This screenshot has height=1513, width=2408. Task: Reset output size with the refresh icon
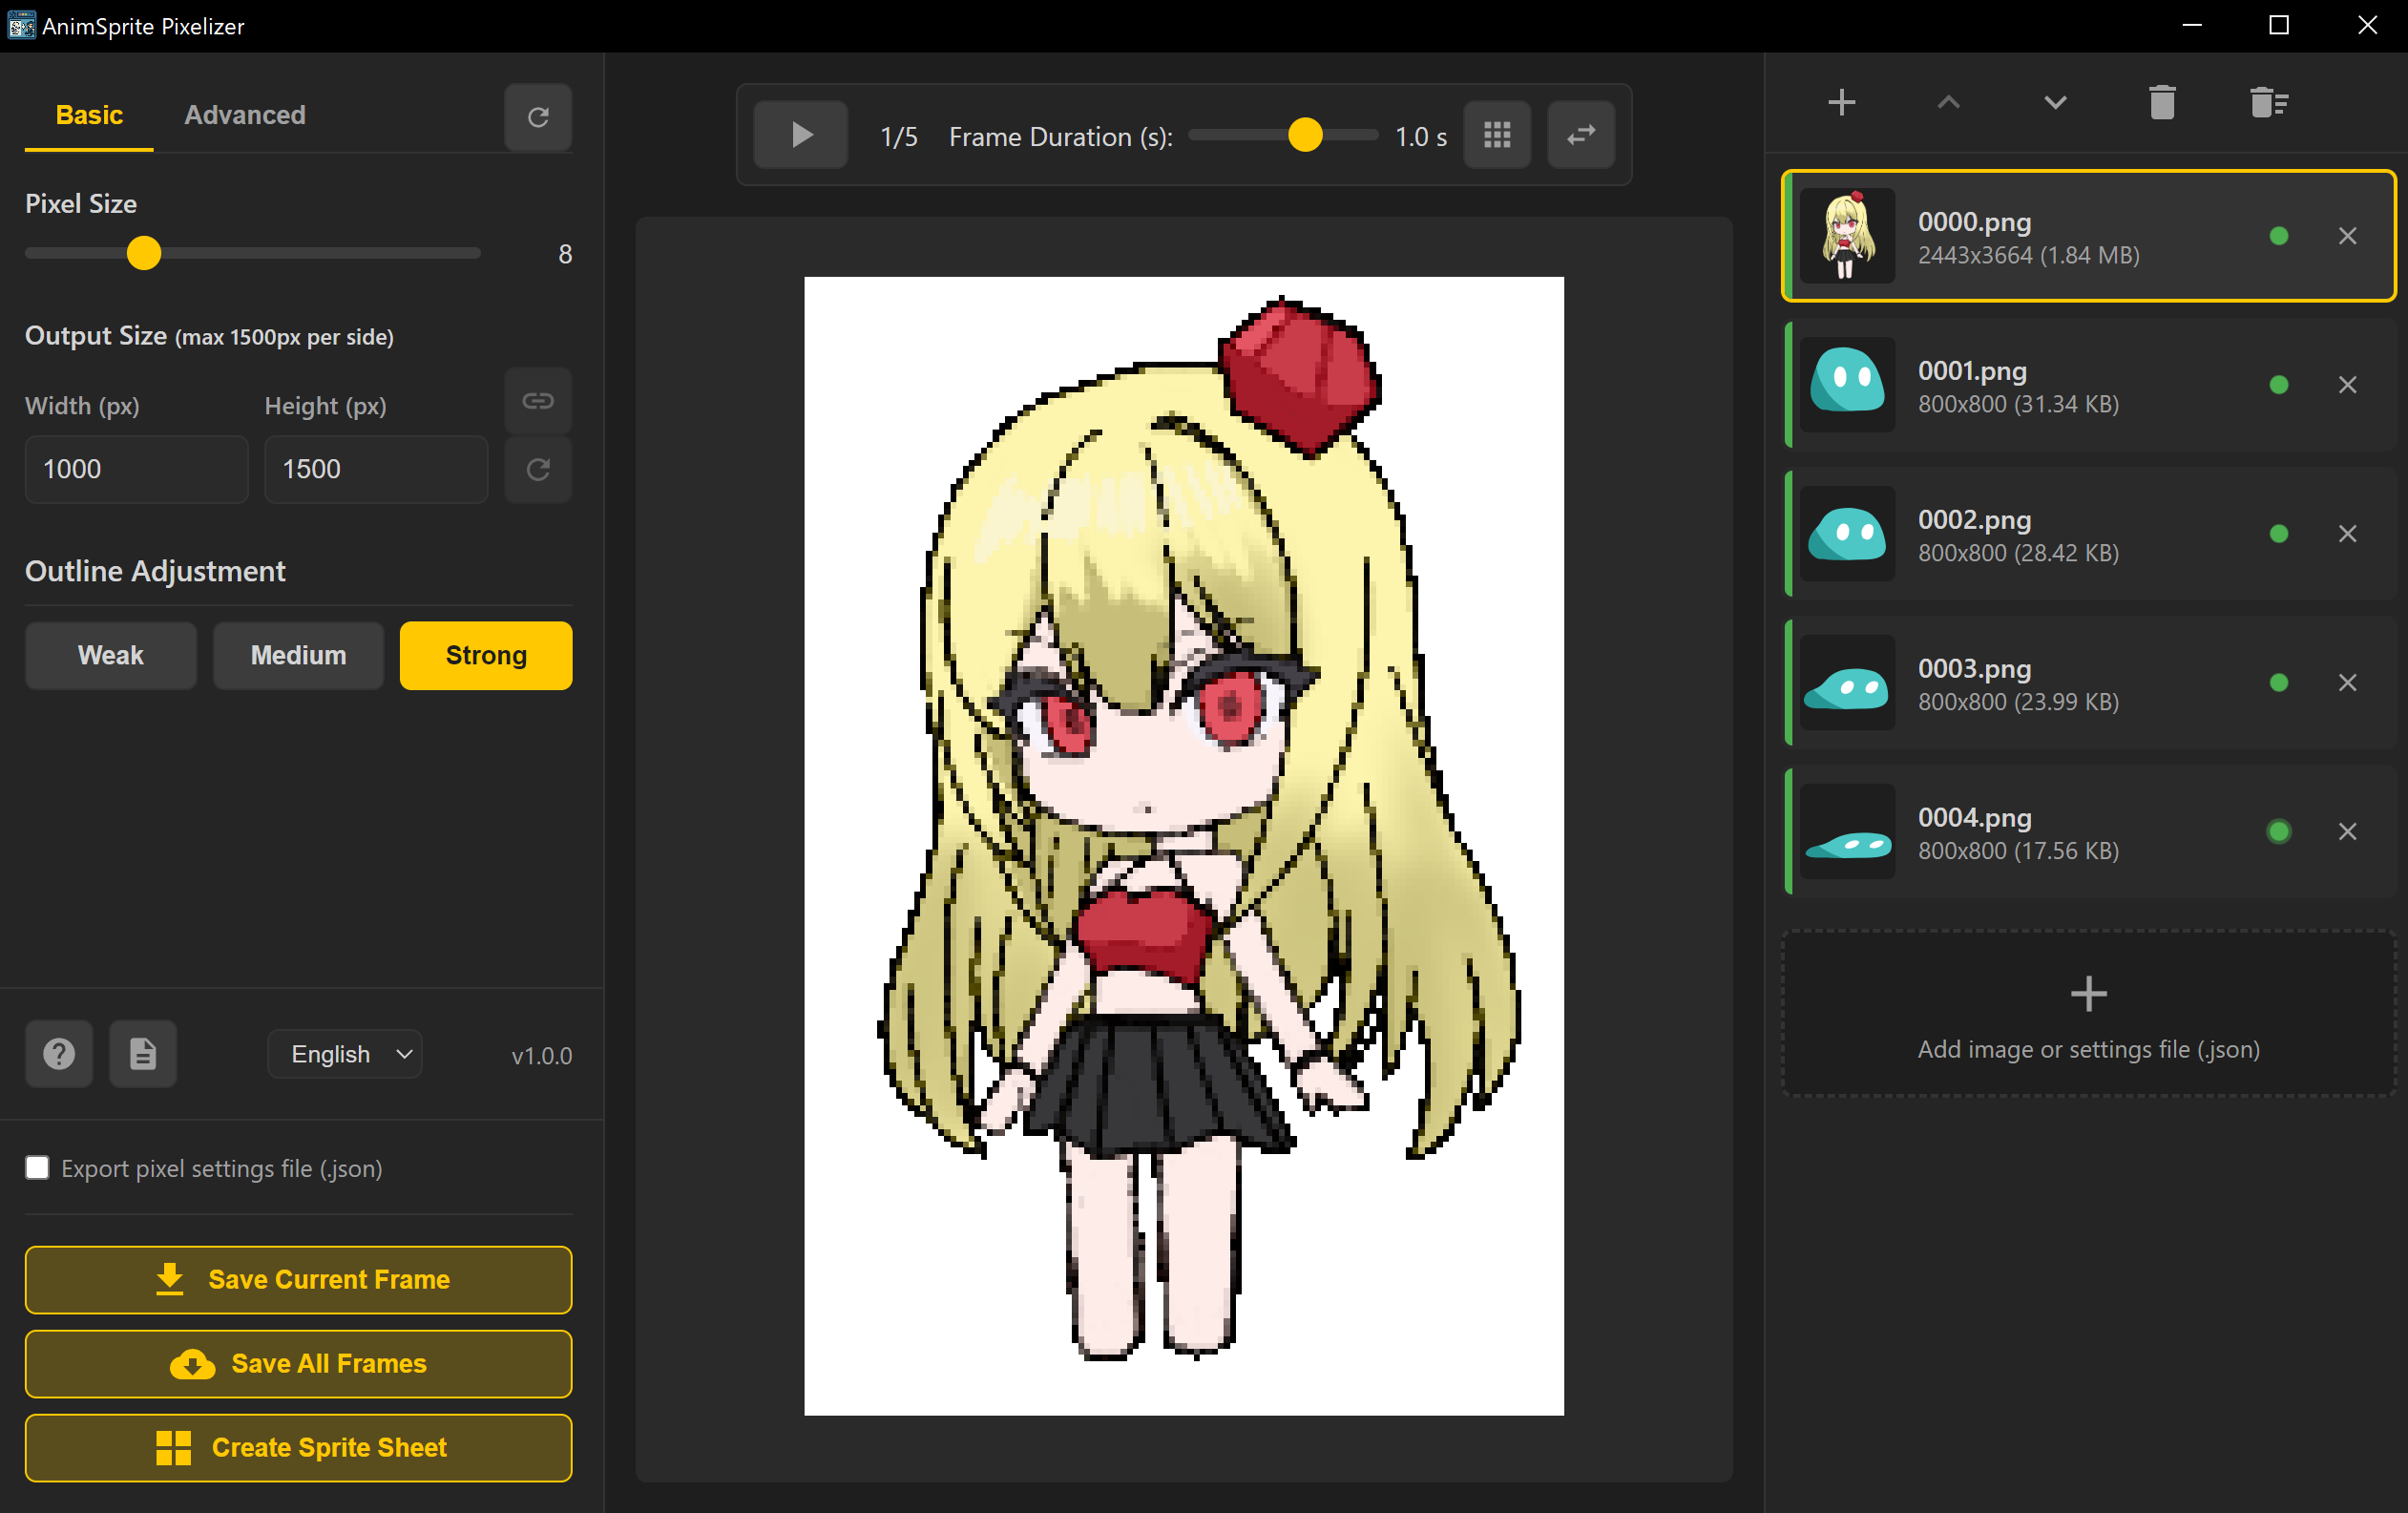tap(537, 469)
